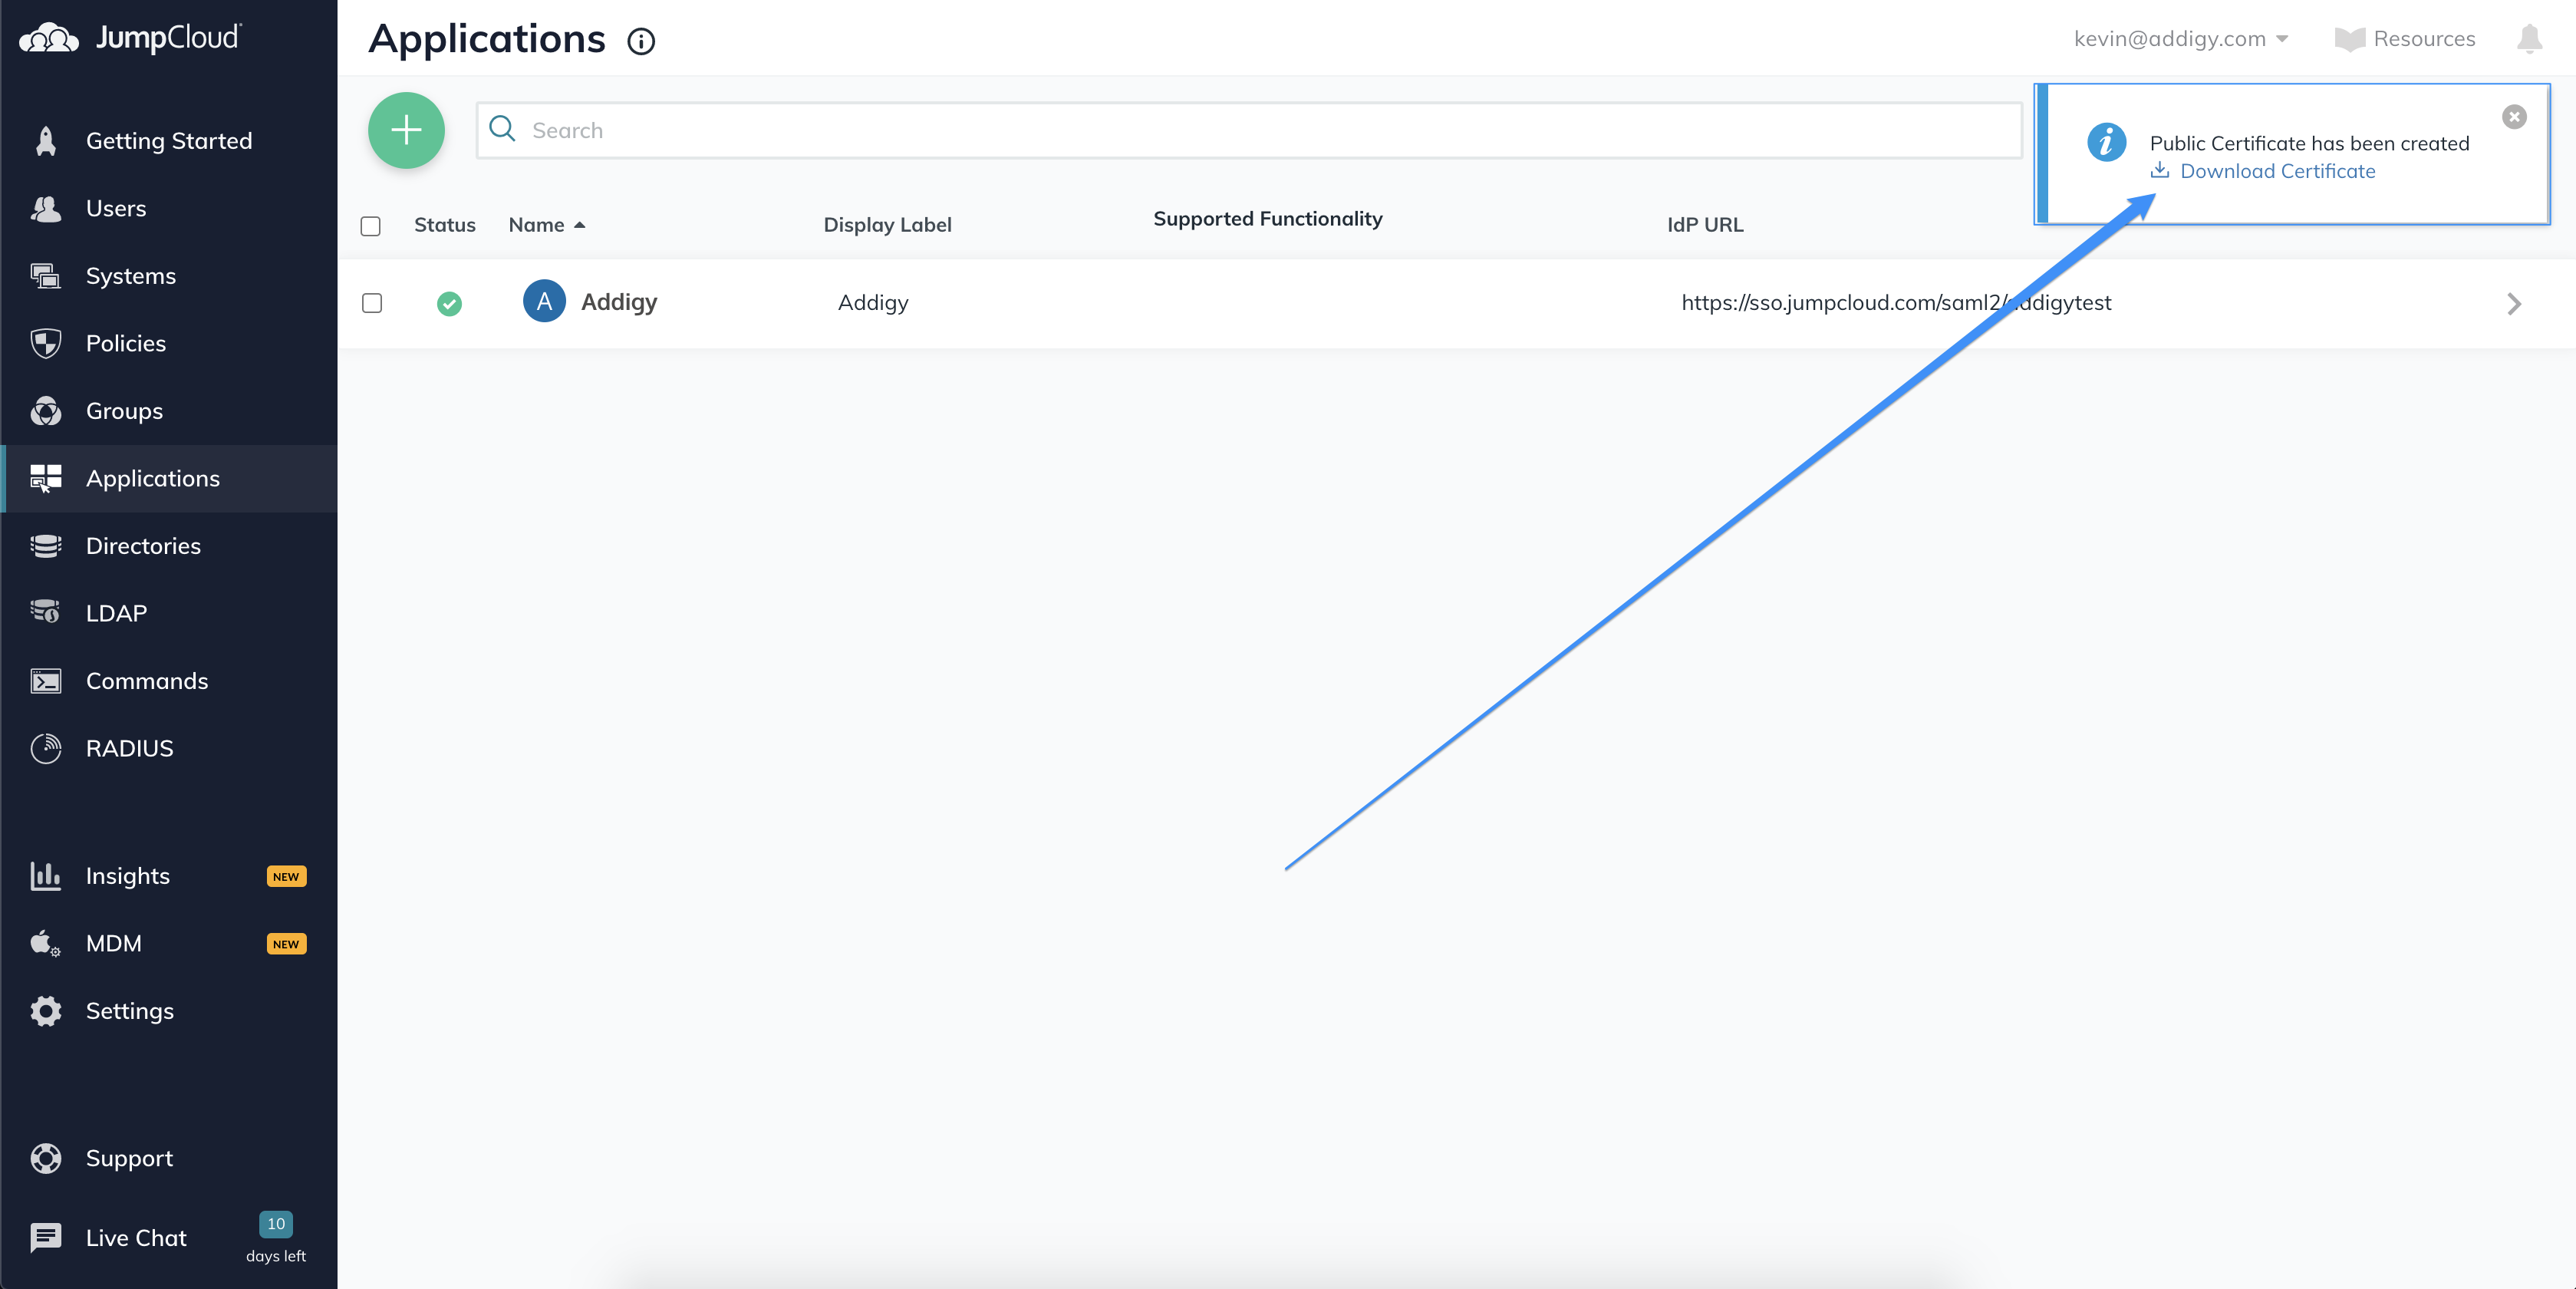Click the Status column header
This screenshot has width=2576, height=1289.
(445, 225)
